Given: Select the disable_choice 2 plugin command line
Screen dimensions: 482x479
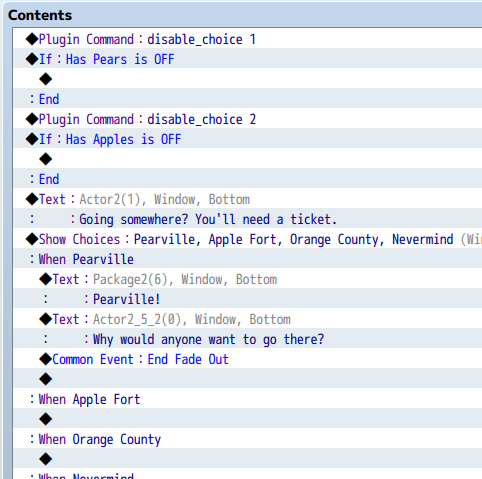Looking at the screenshot, I should pos(248,119).
